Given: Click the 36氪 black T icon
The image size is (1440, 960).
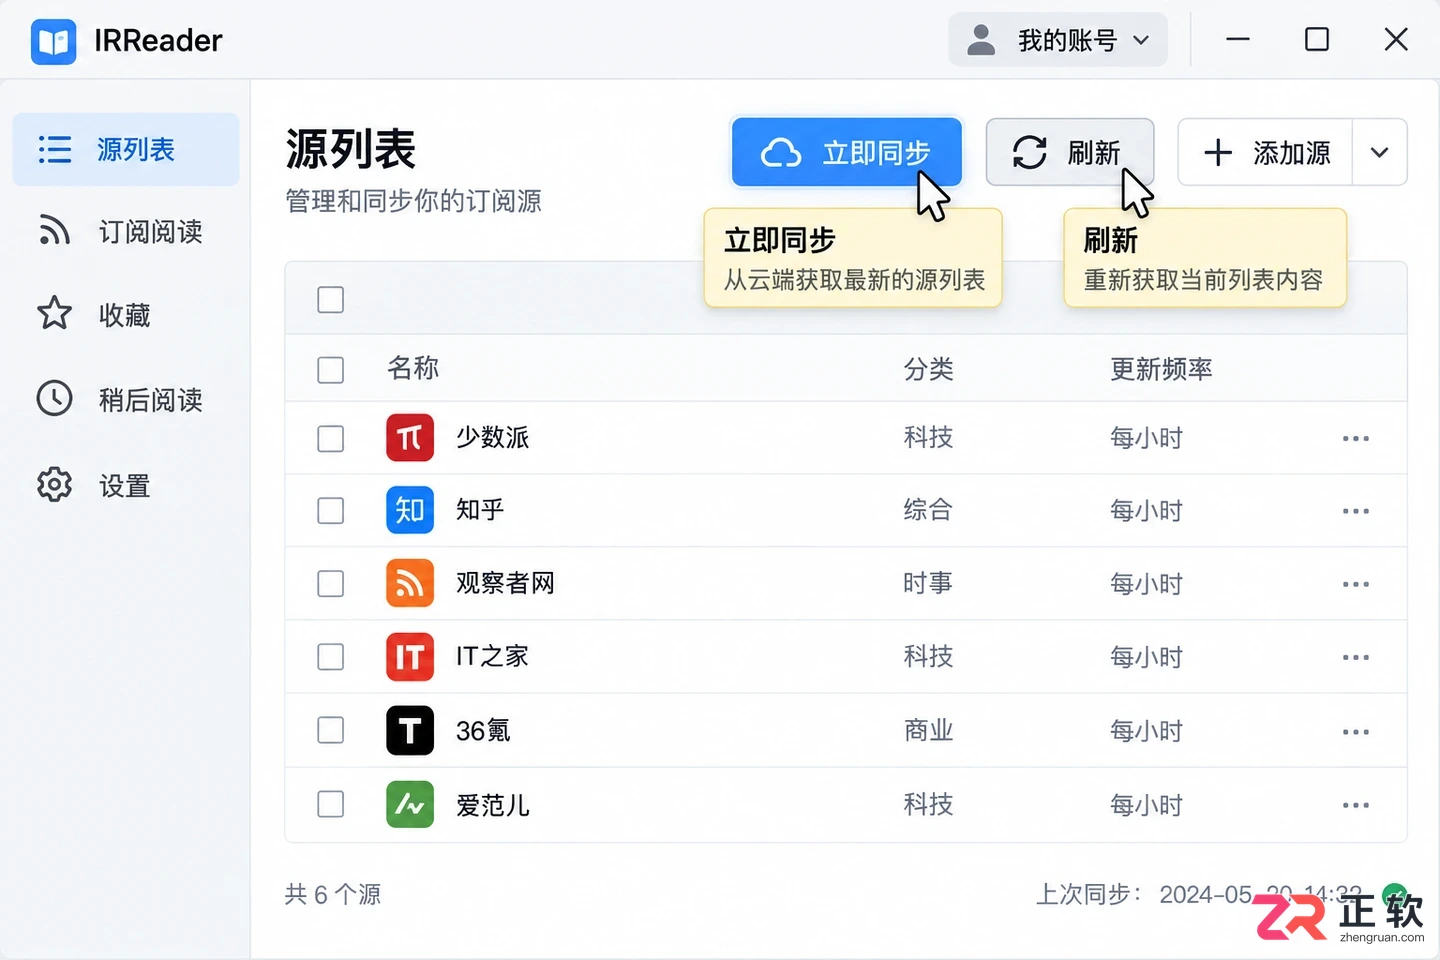Looking at the screenshot, I should click(410, 731).
